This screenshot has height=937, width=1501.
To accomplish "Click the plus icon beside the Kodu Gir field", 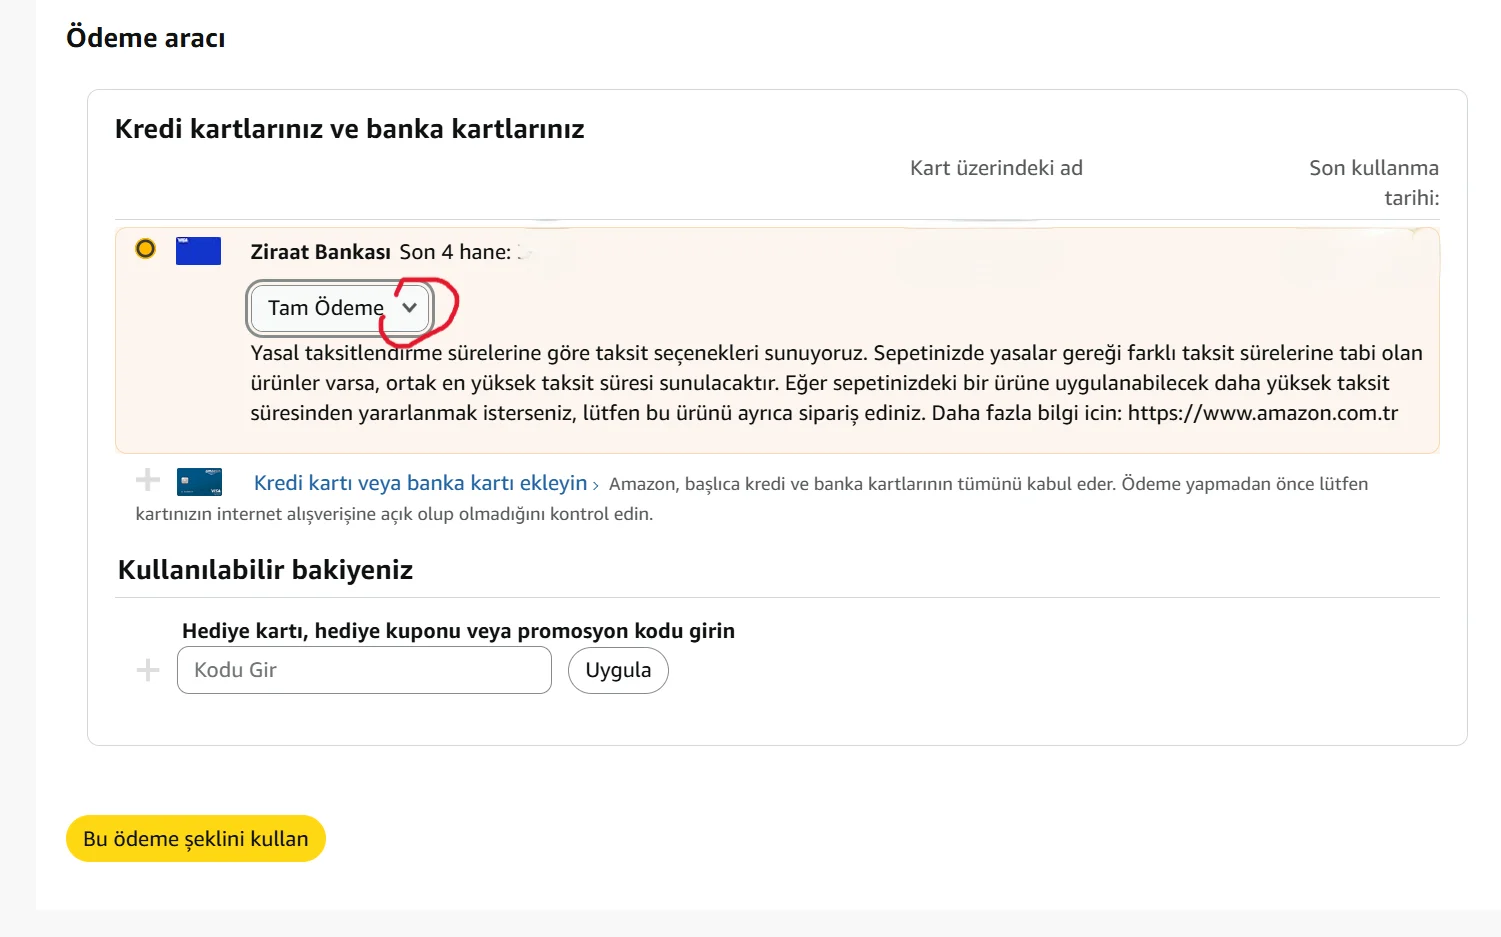I will [148, 670].
